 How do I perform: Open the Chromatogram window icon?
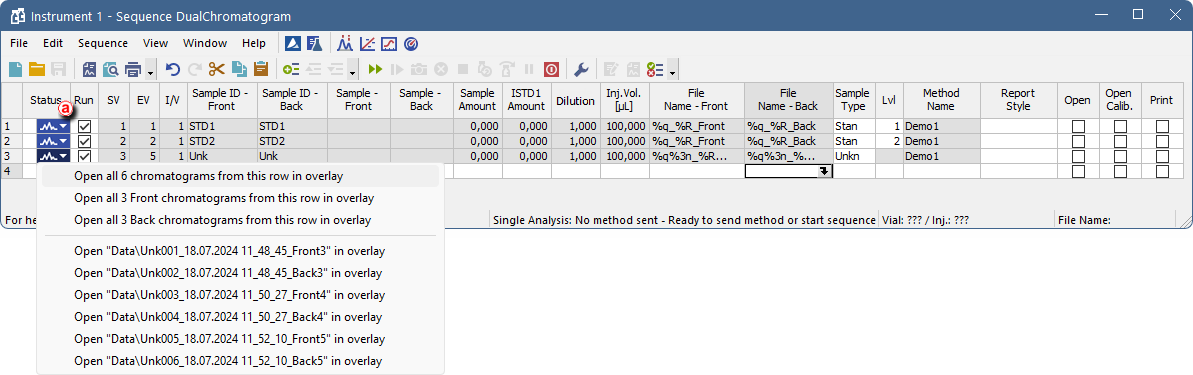tap(345, 43)
